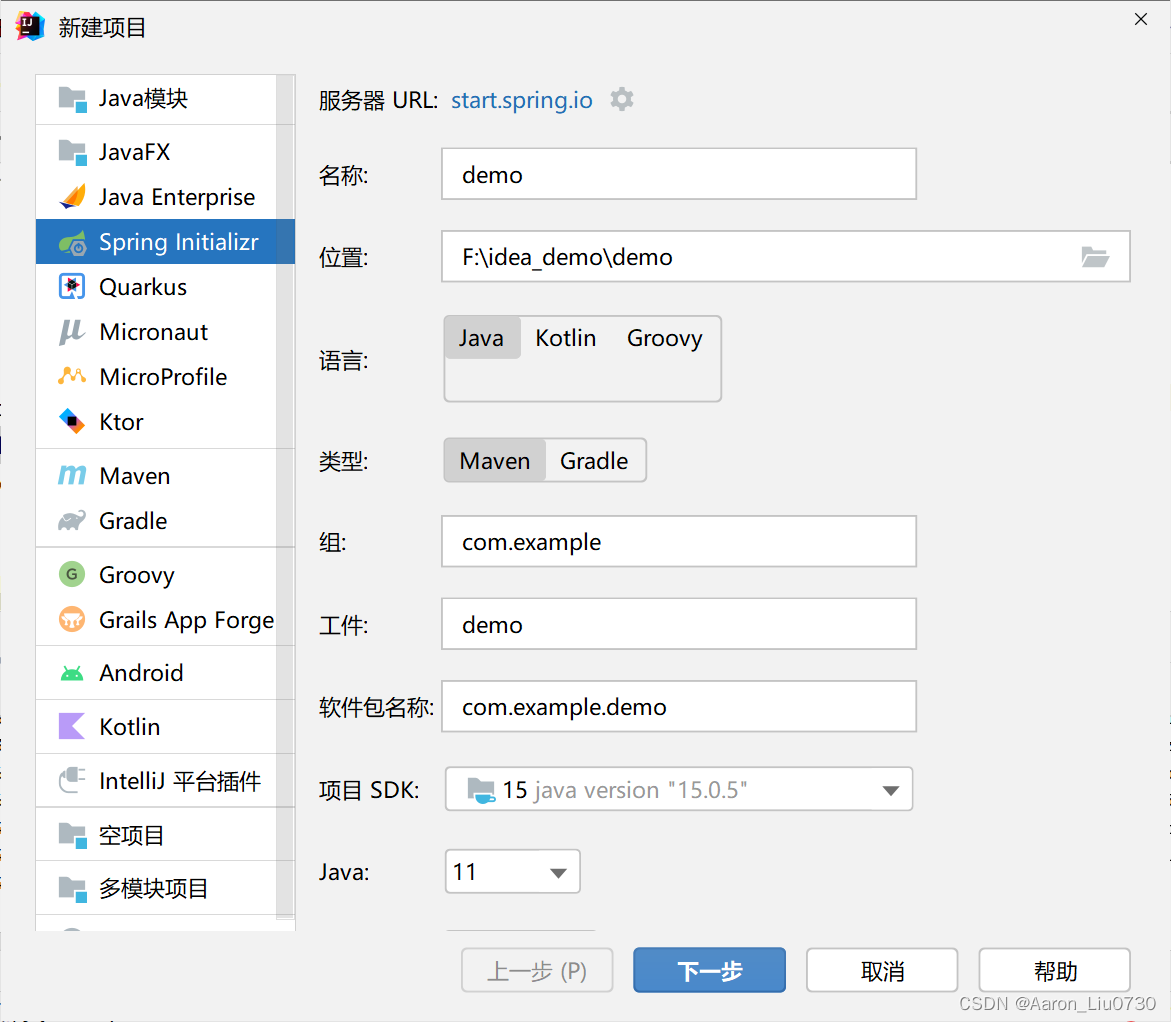
Task: Set build type to Gradle
Action: [594, 461]
